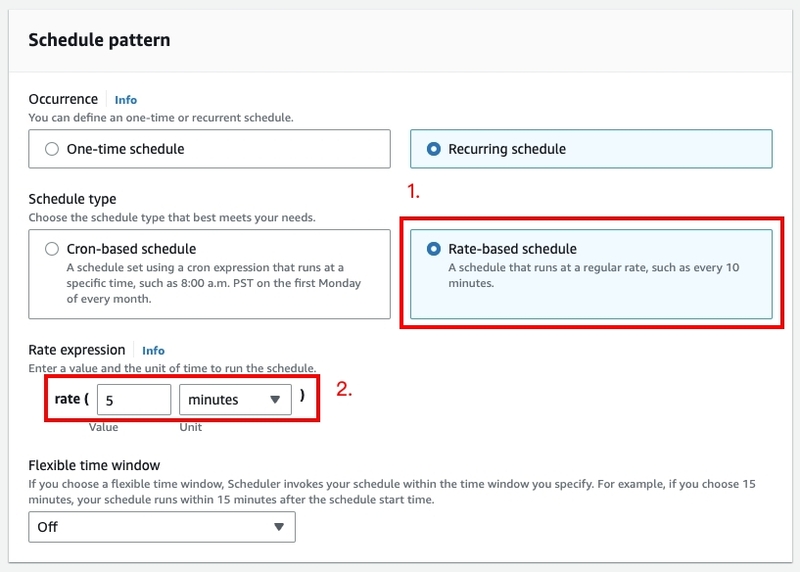Click the Rate-based schedule title text
Screen dimensions: 800x572
pos(512,249)
